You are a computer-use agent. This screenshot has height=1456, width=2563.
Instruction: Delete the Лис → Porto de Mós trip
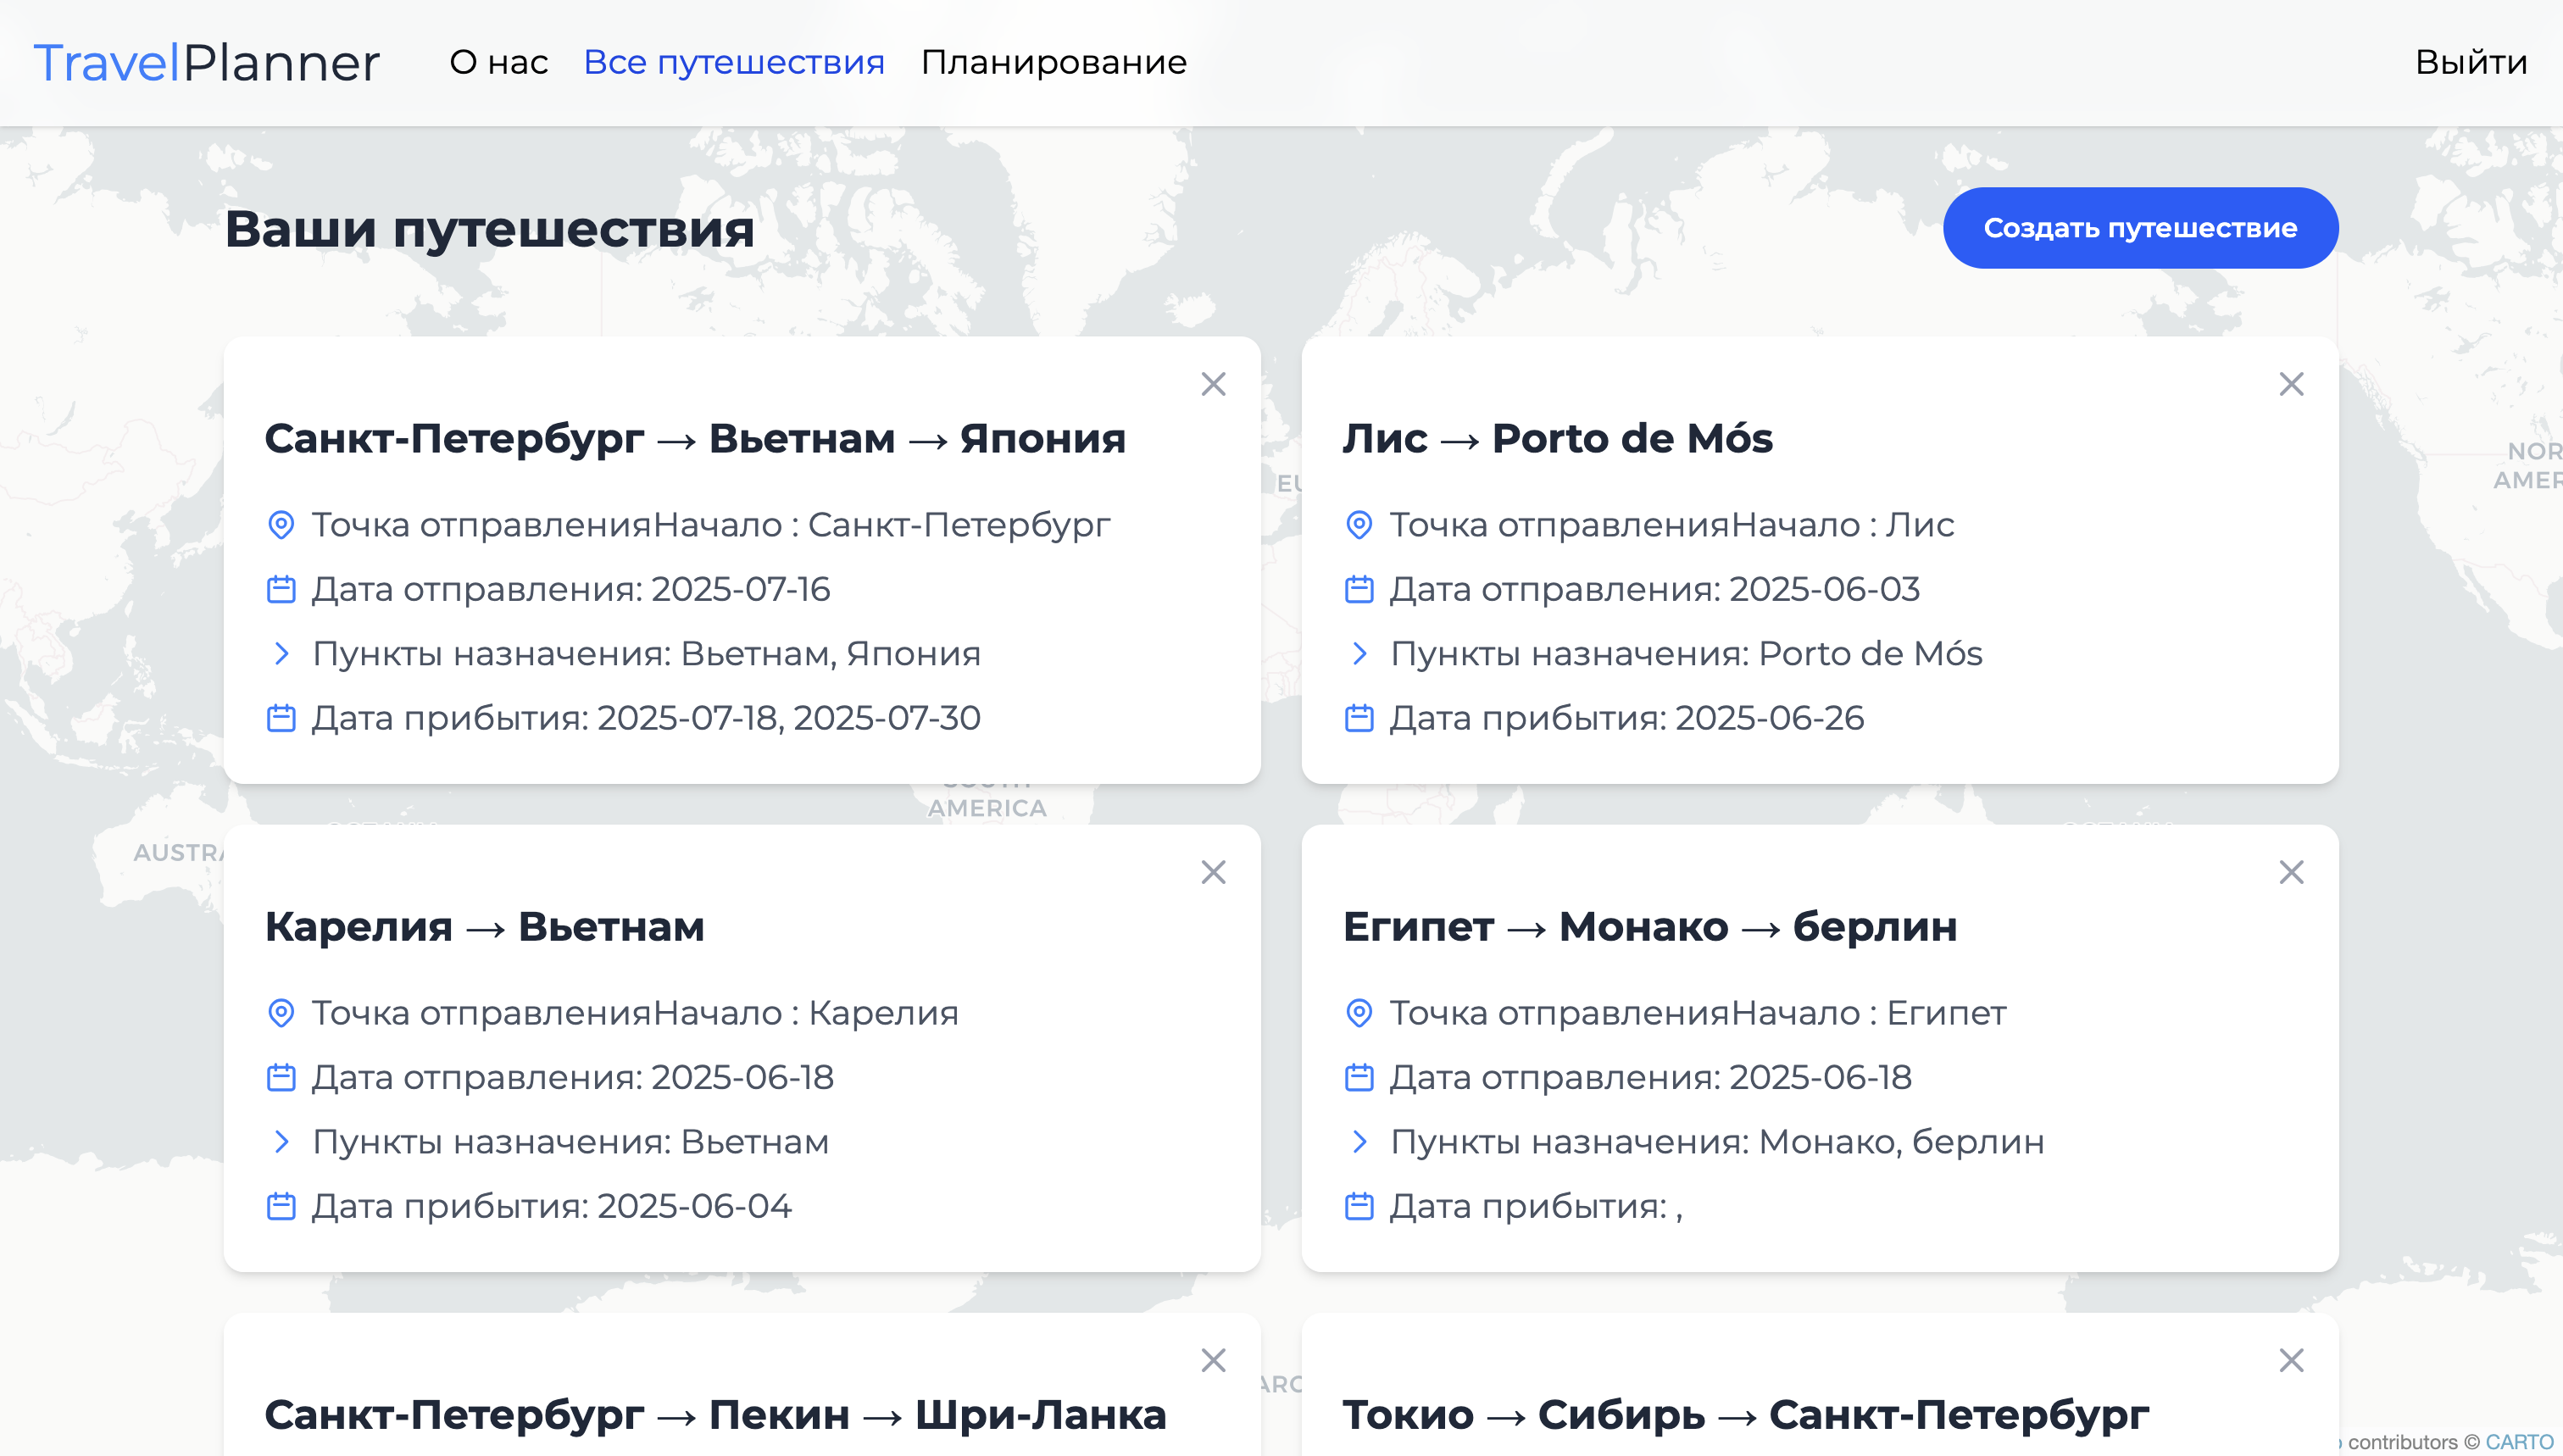pyautogui.click(x=2291, y=384)
